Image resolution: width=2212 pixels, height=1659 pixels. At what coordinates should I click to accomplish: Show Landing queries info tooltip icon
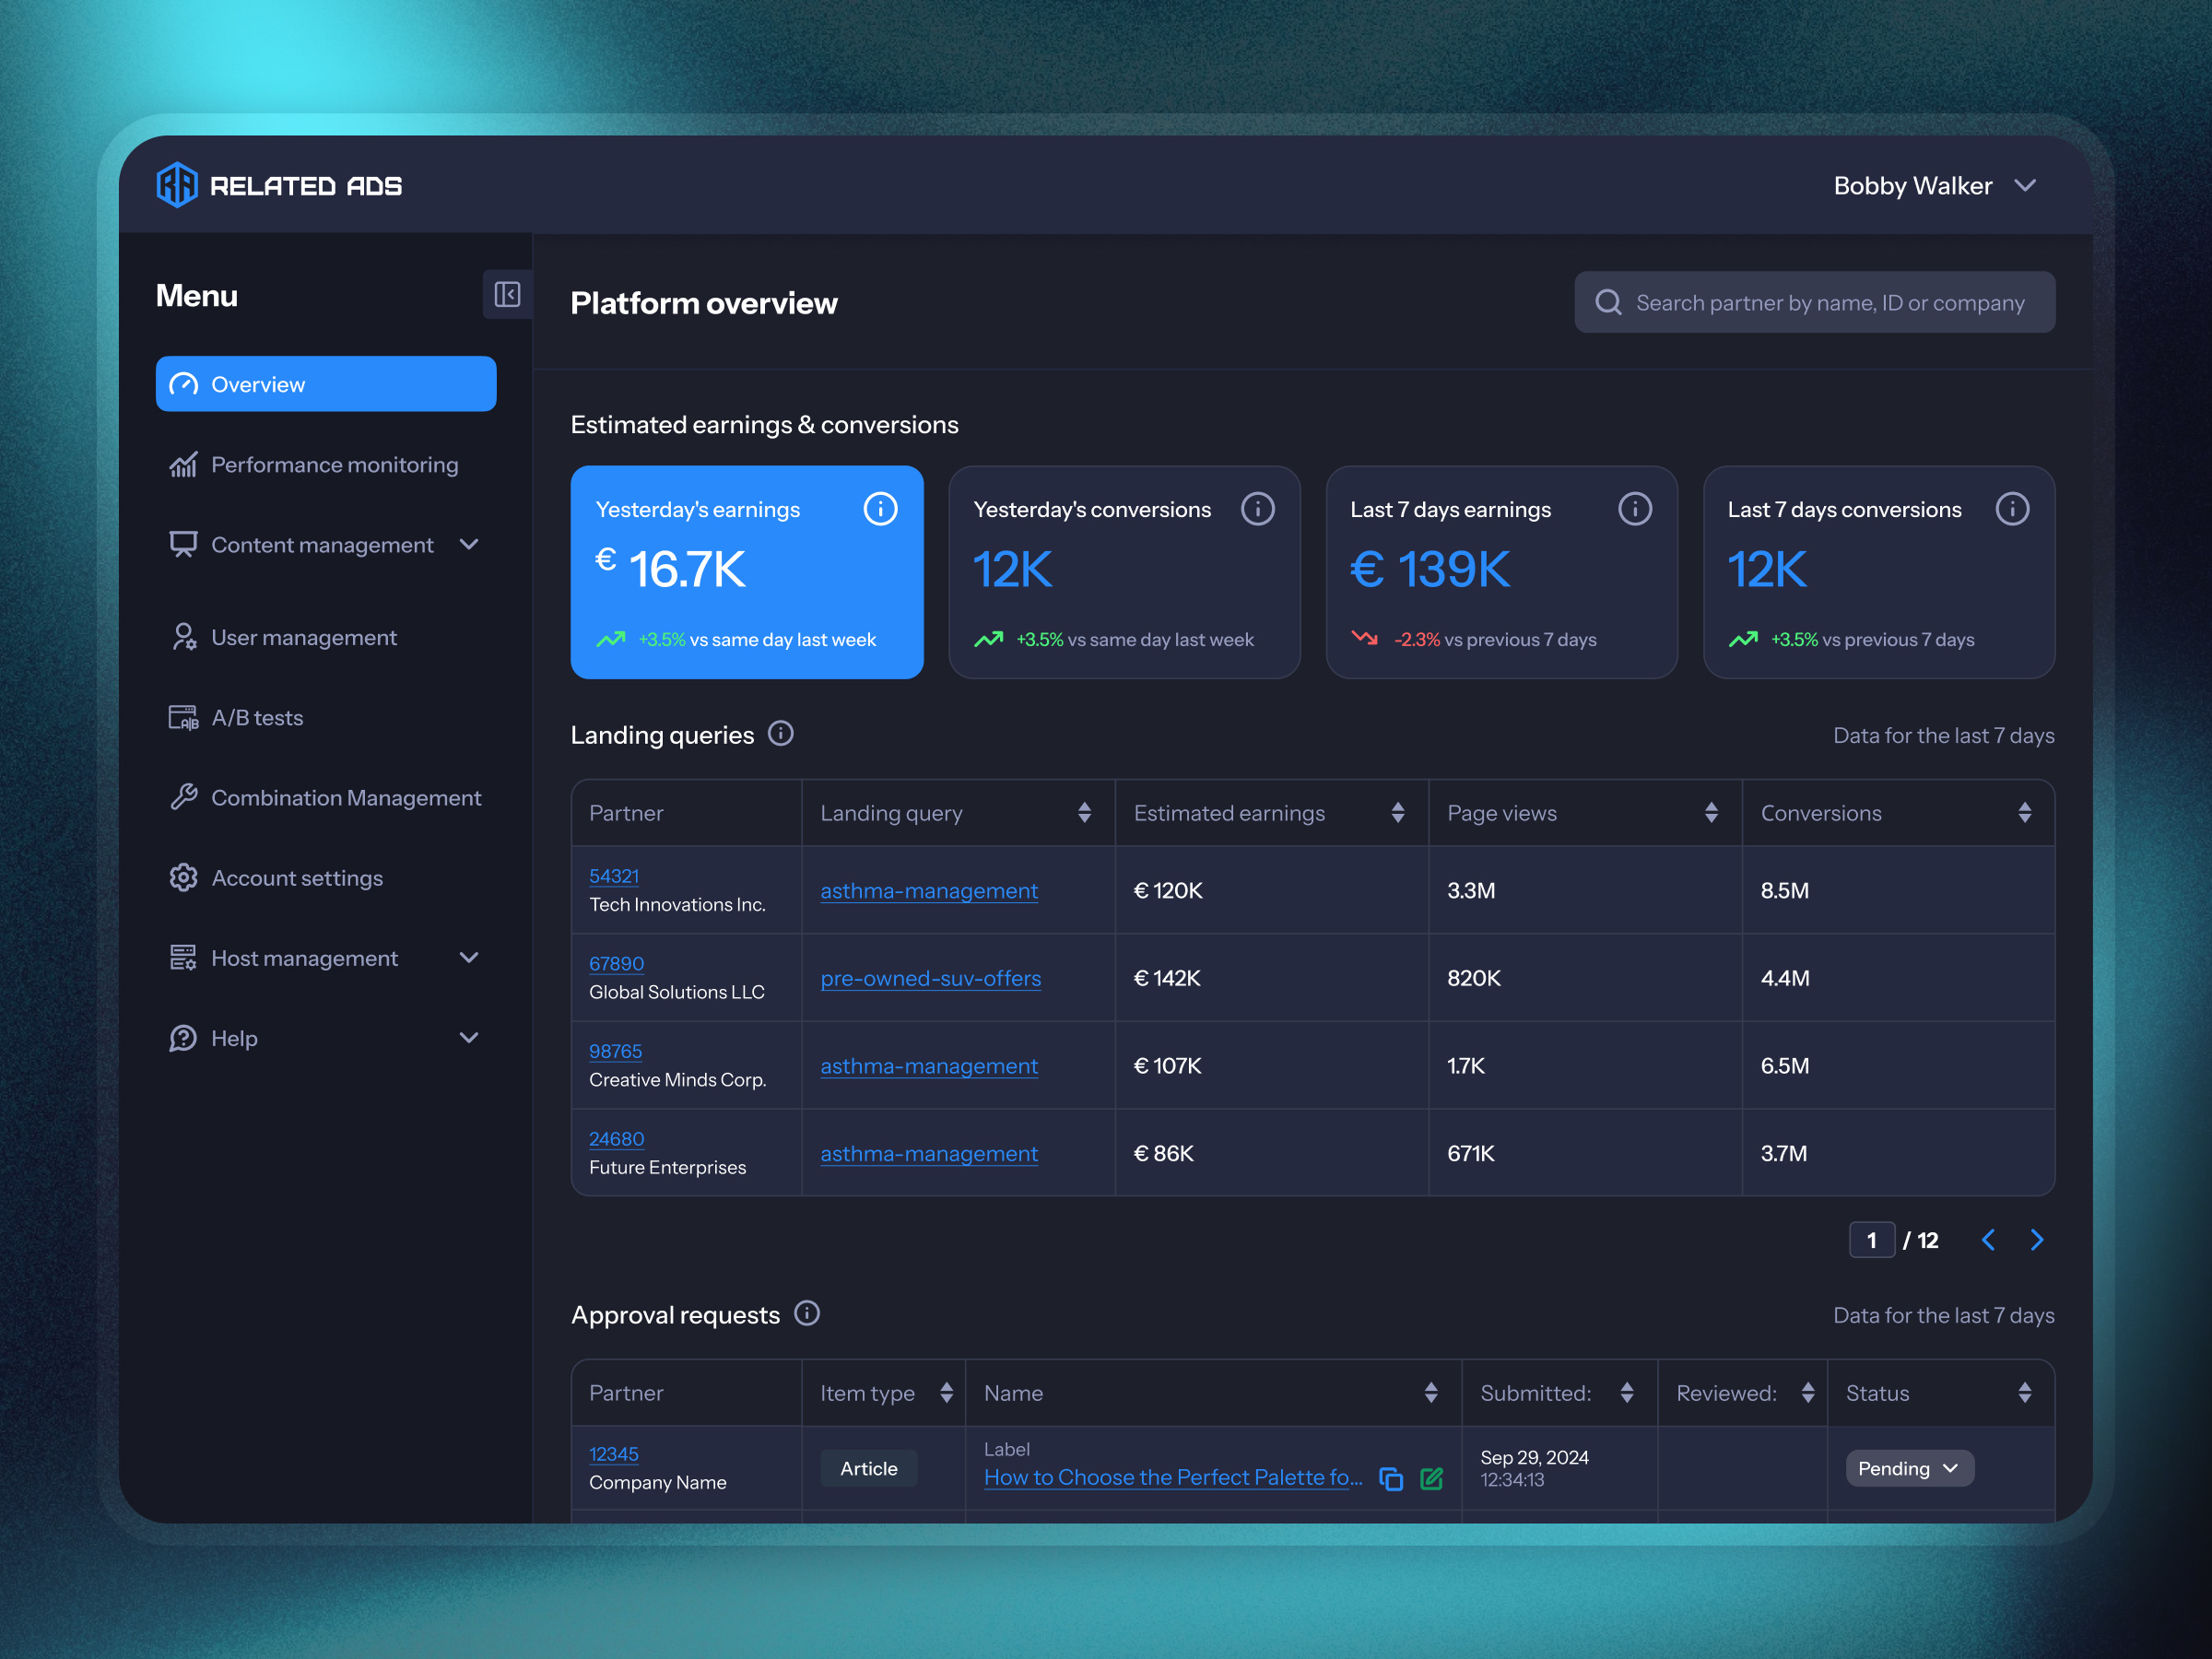(x=781, y=734)
